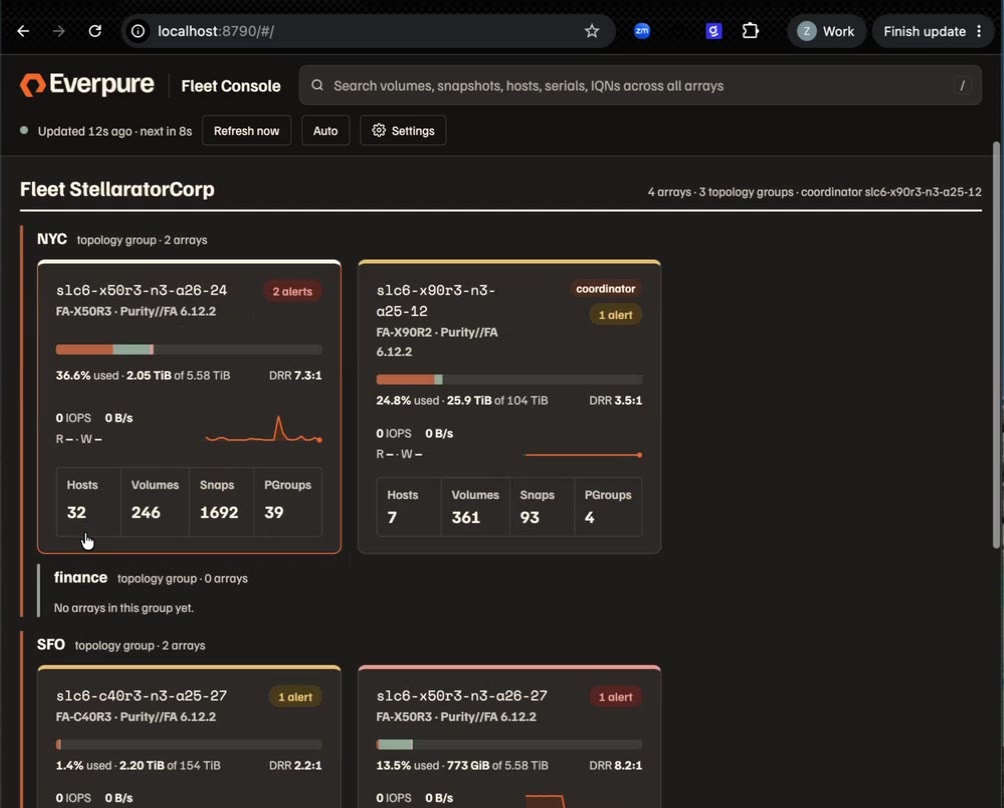
Task: Open the Zoom extension icon
Action: tap(642, 30)
